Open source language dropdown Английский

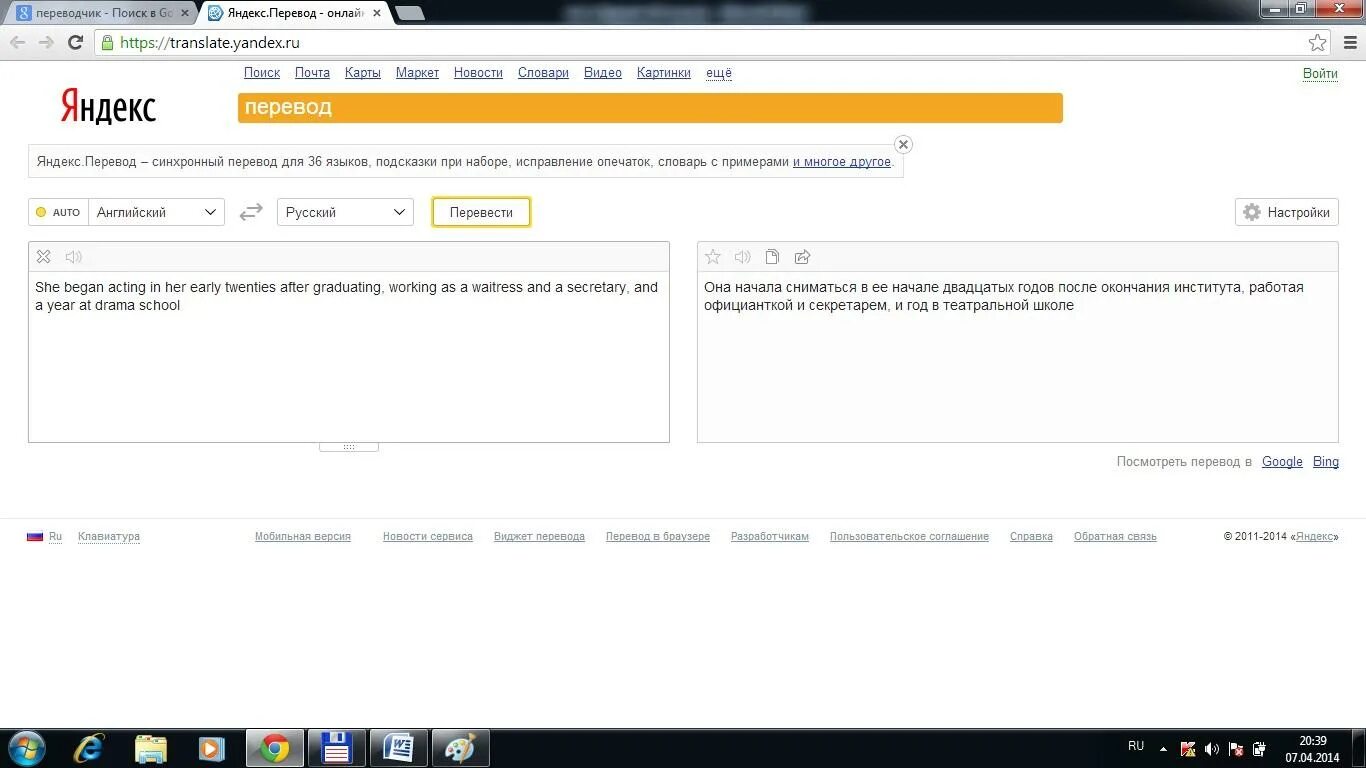click(157, 212)
